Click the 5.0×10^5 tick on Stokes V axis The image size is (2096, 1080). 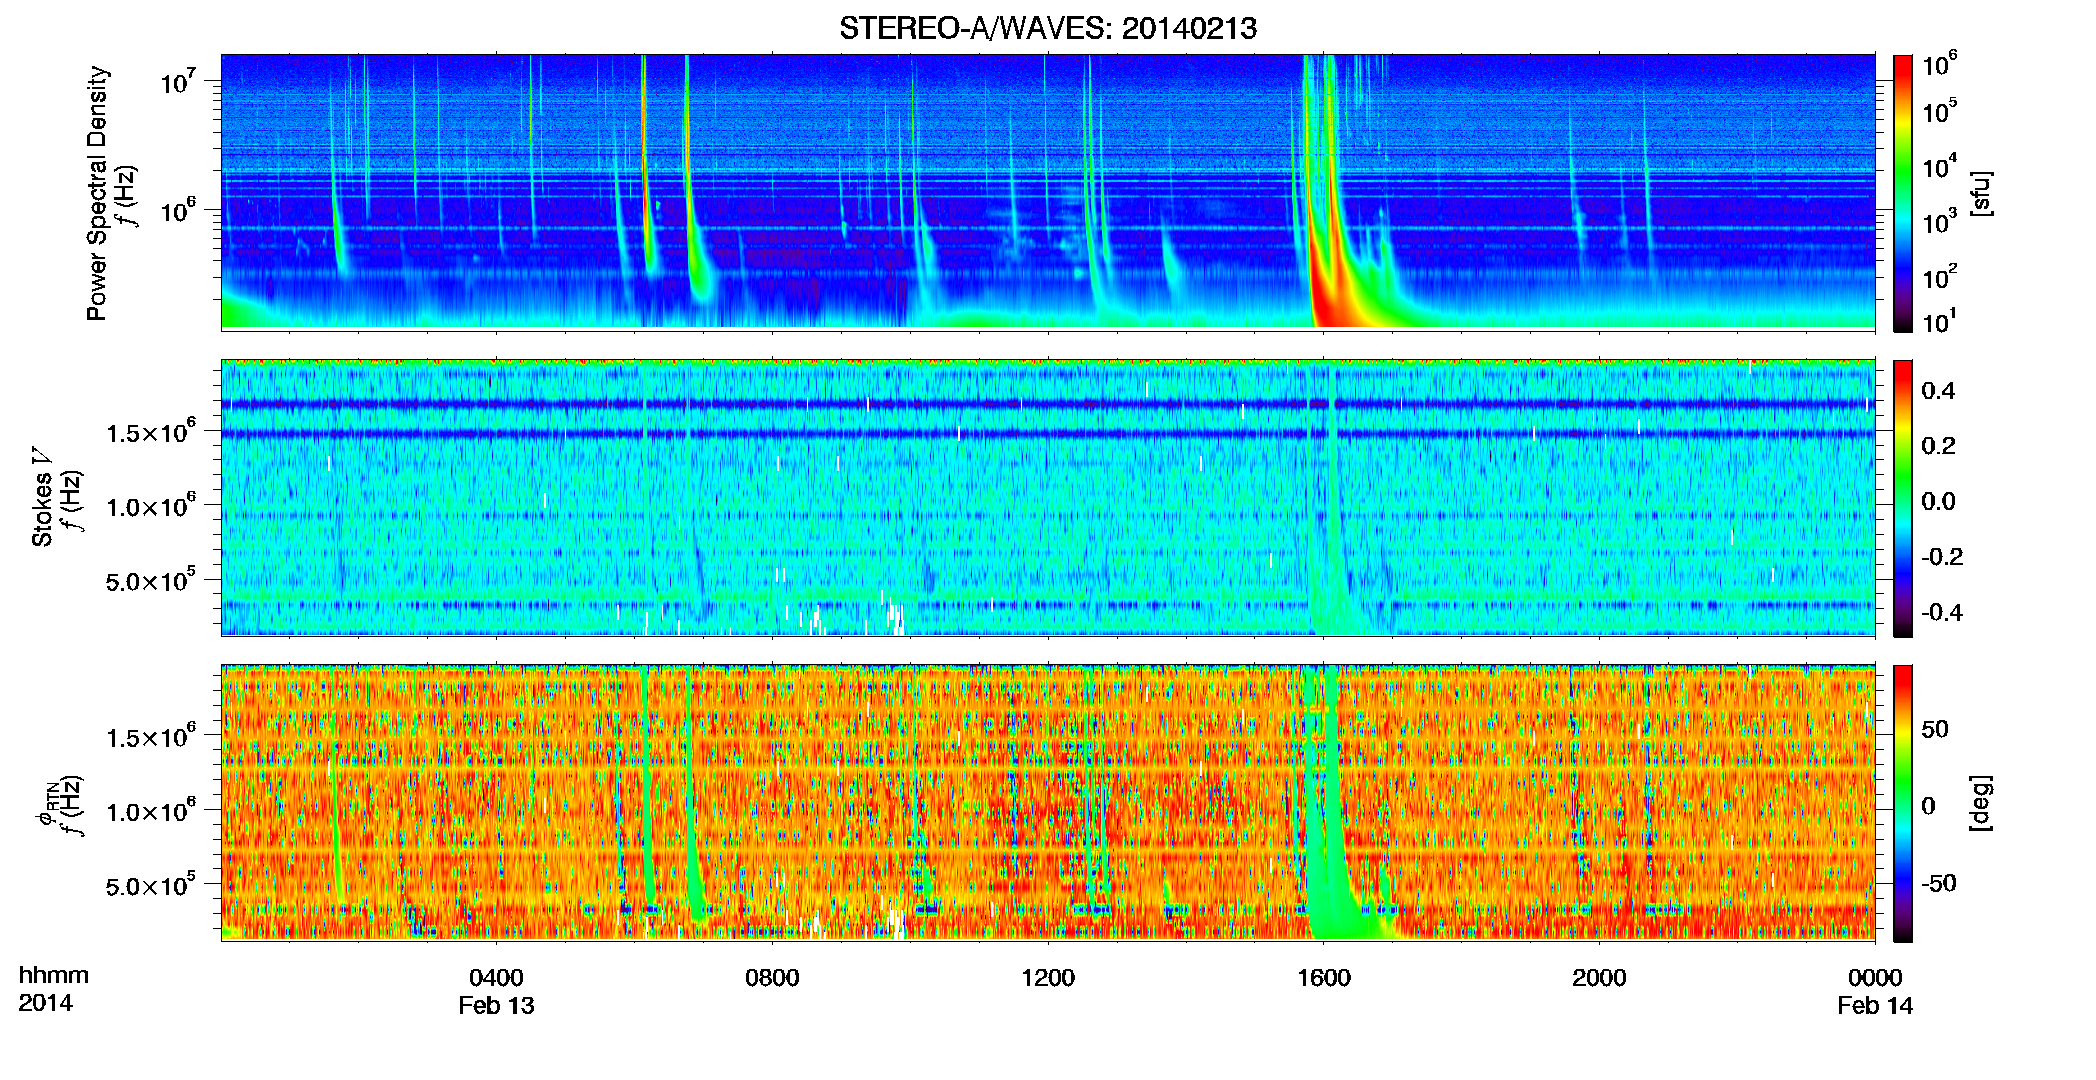point(150,580)
